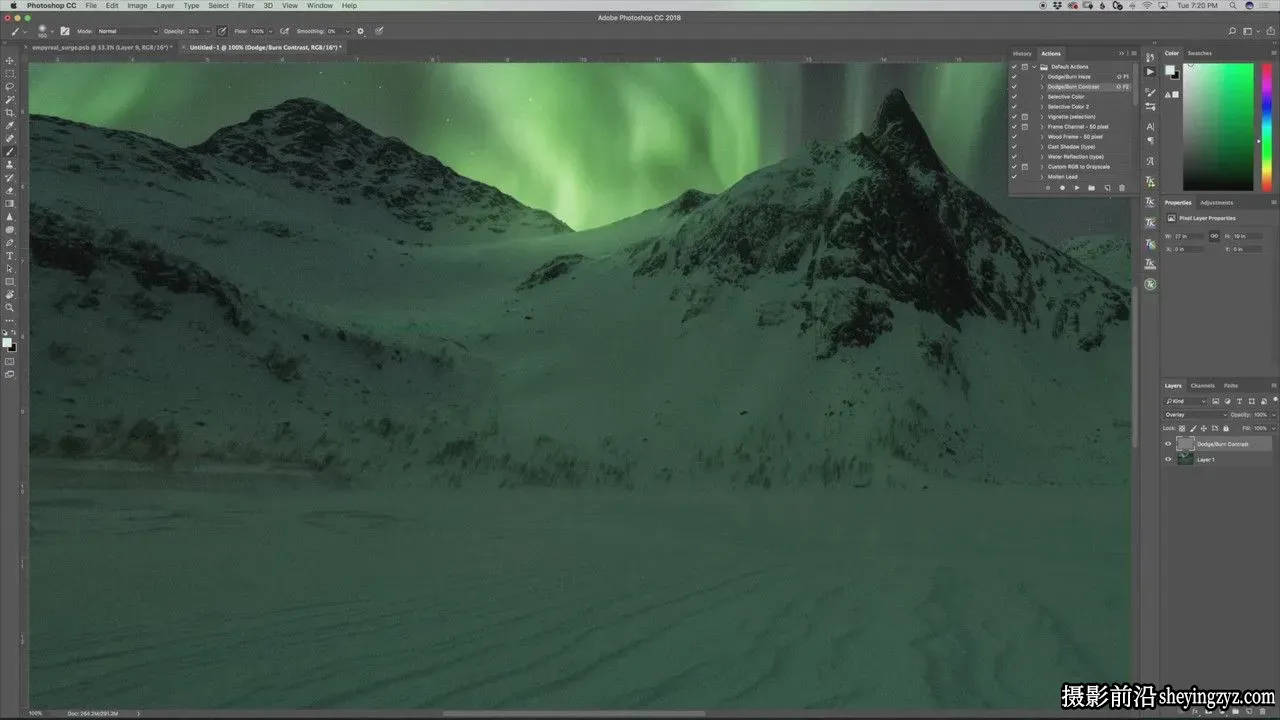Screen dimensions: 1280x720
Task: Toggle the checkmark for the Molten Lead action
Action: (1014, 177)
